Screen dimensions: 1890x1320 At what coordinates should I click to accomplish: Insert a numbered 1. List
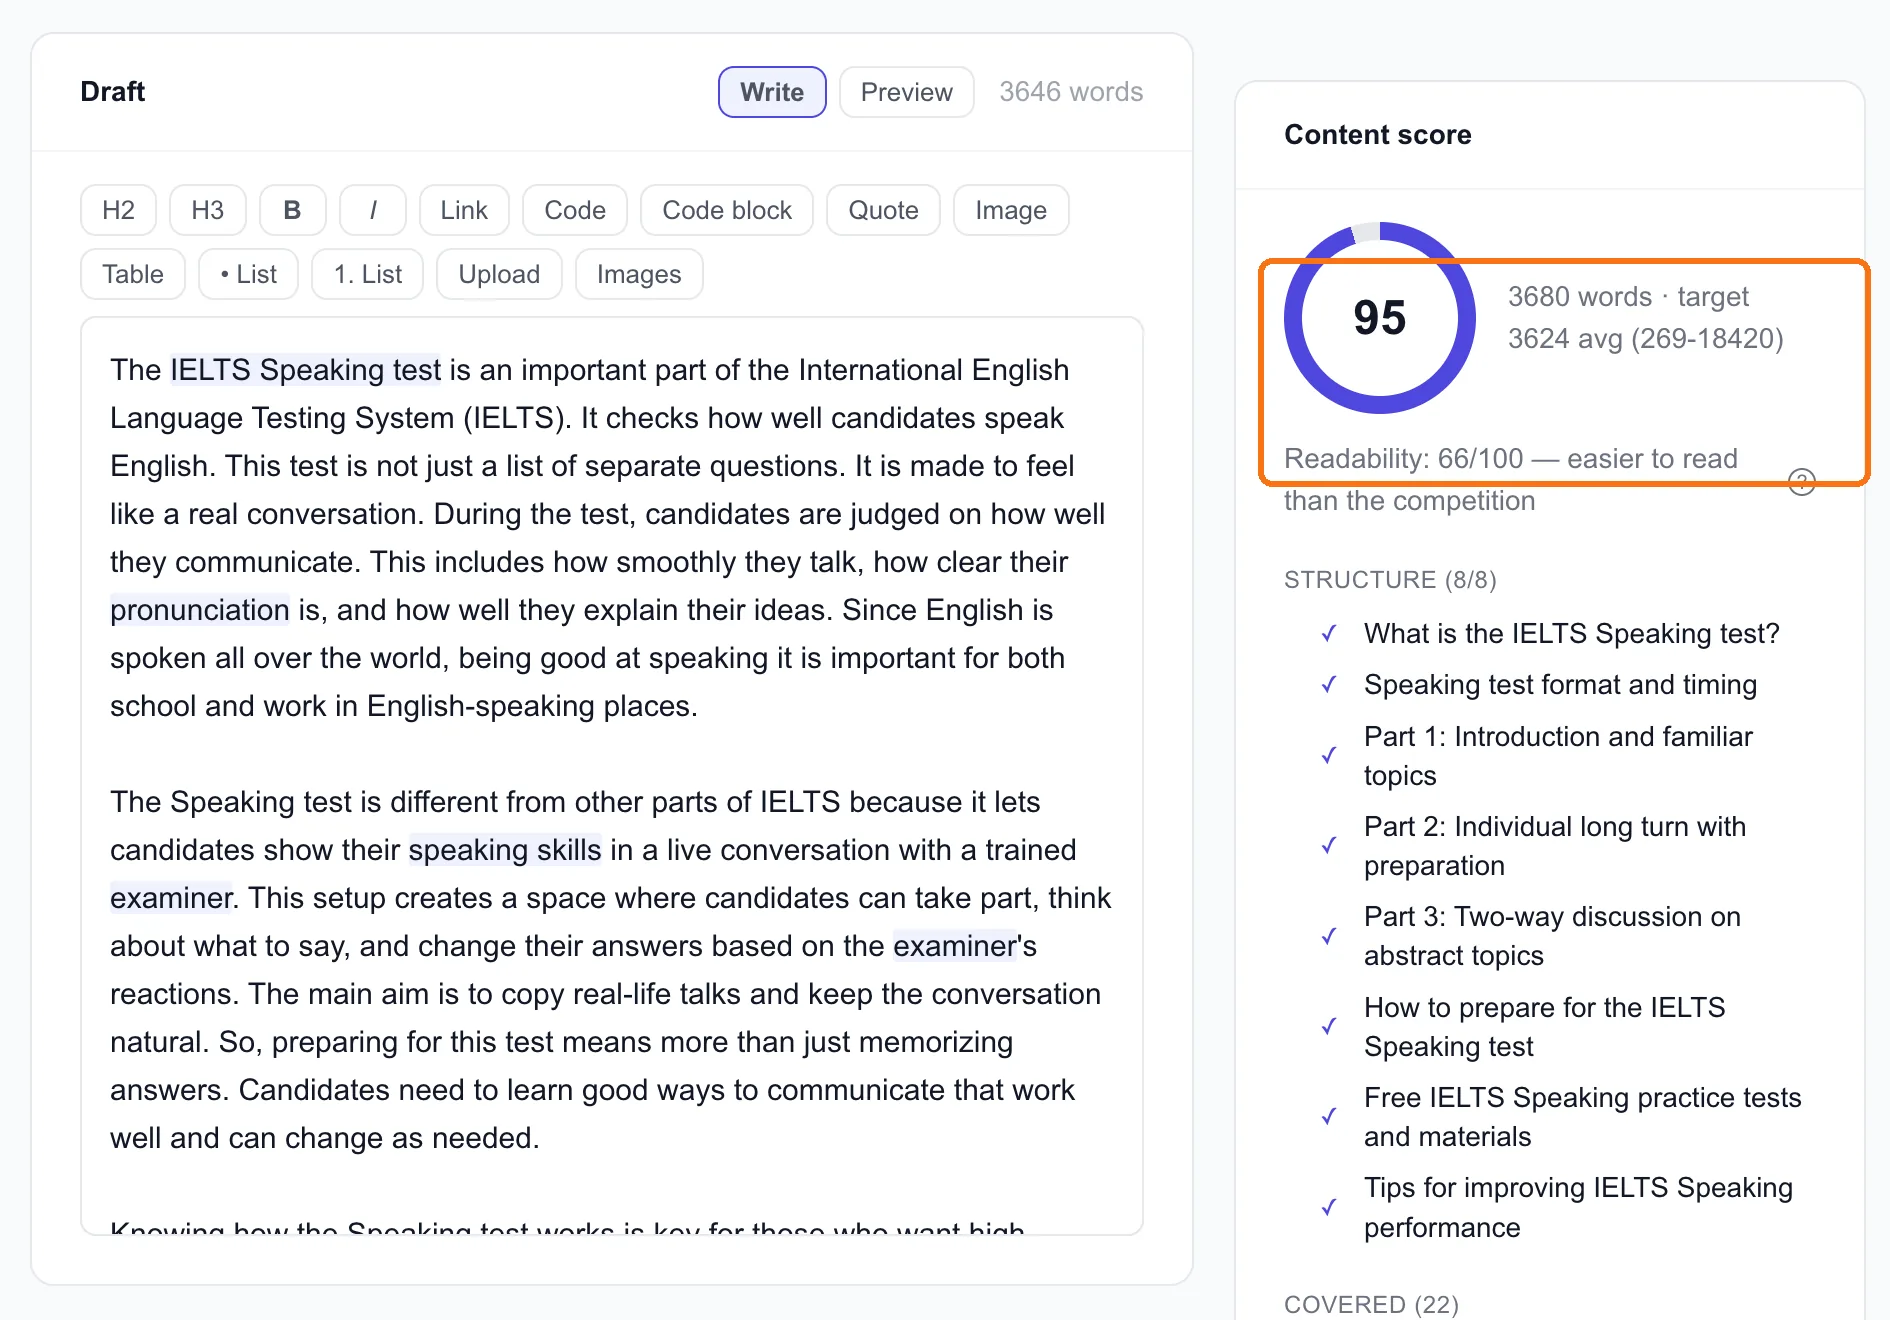coord(367,274)
